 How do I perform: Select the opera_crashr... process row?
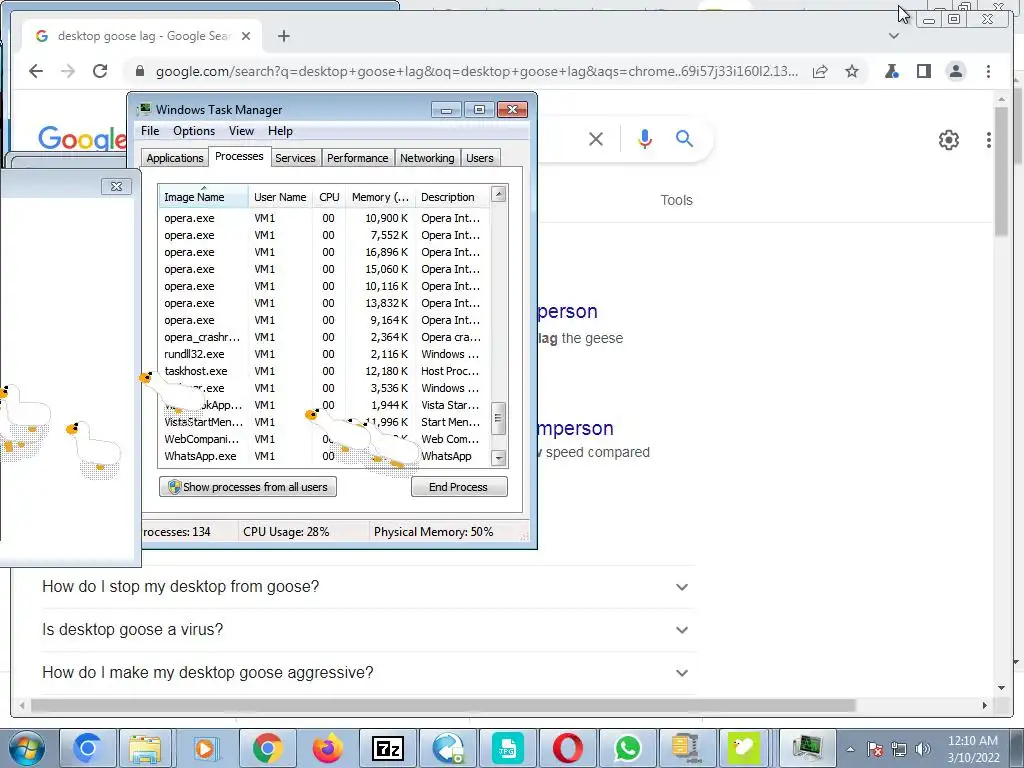[323, 337]
